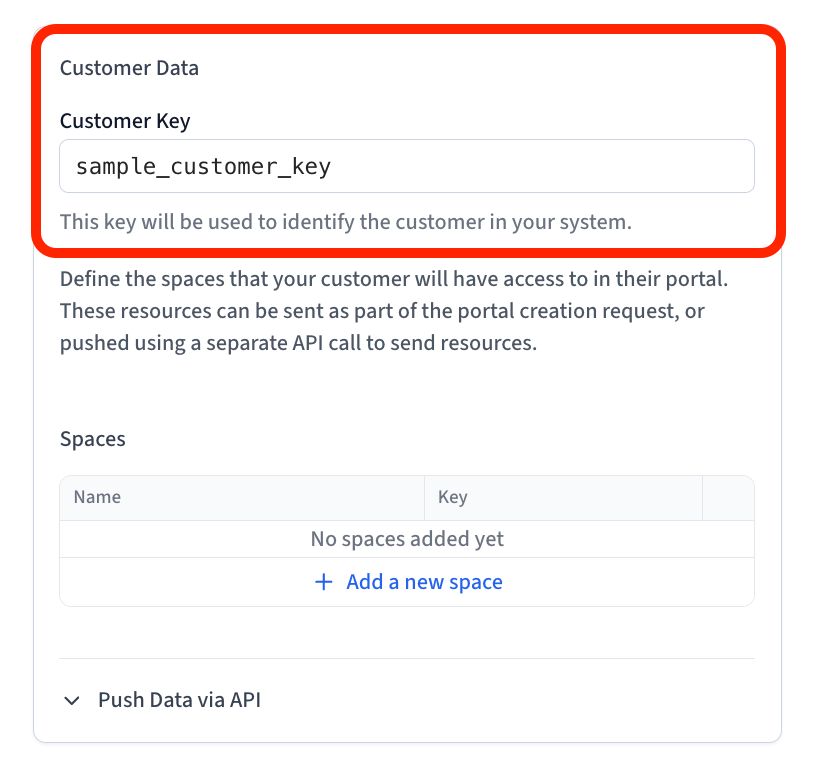
Task: Click the sample_customer_key text value
Action: point(203,166)
